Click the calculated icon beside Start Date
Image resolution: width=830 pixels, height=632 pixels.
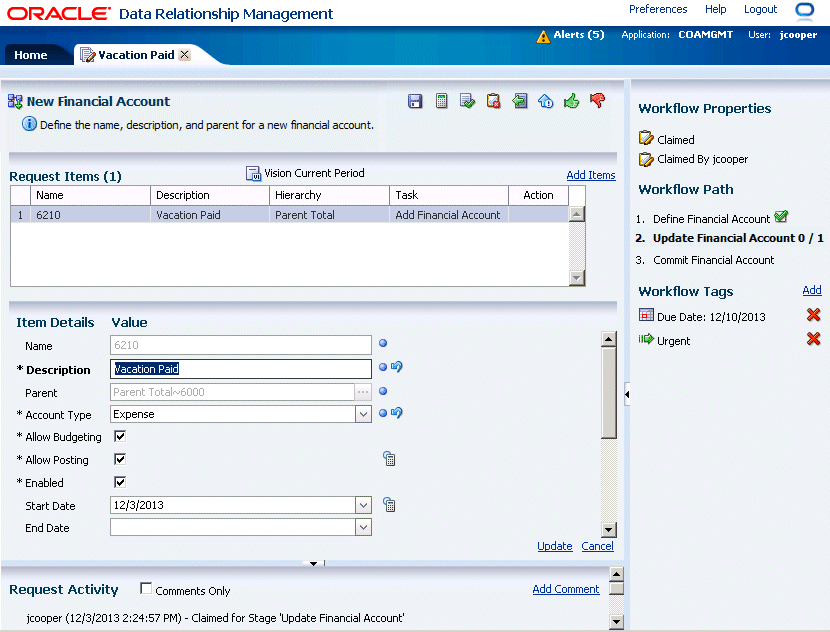click(390, 505)
